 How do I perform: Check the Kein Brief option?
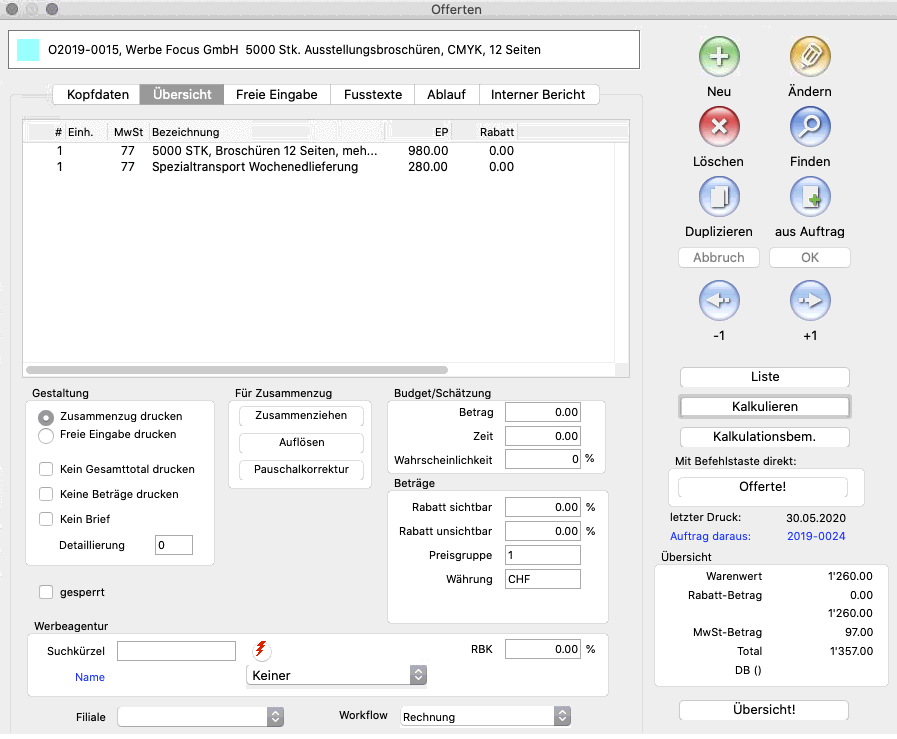(46, 519)
